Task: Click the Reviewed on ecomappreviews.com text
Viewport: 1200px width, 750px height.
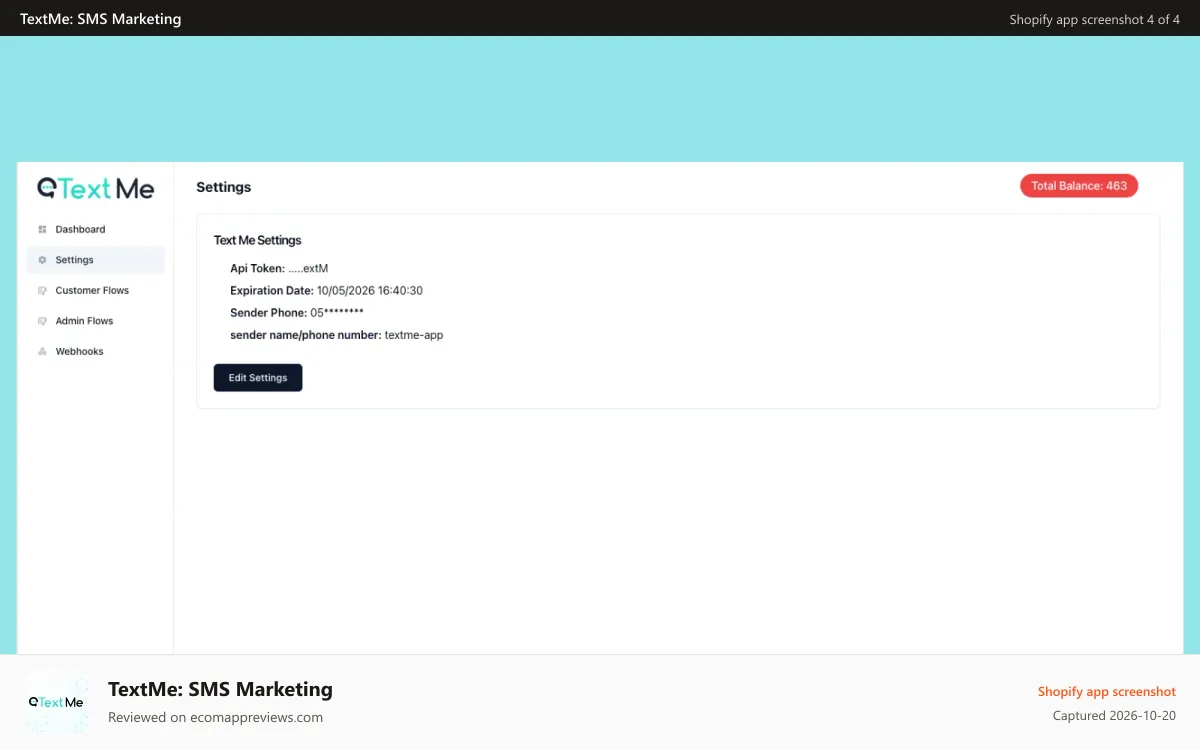Action: click(215, 717)
